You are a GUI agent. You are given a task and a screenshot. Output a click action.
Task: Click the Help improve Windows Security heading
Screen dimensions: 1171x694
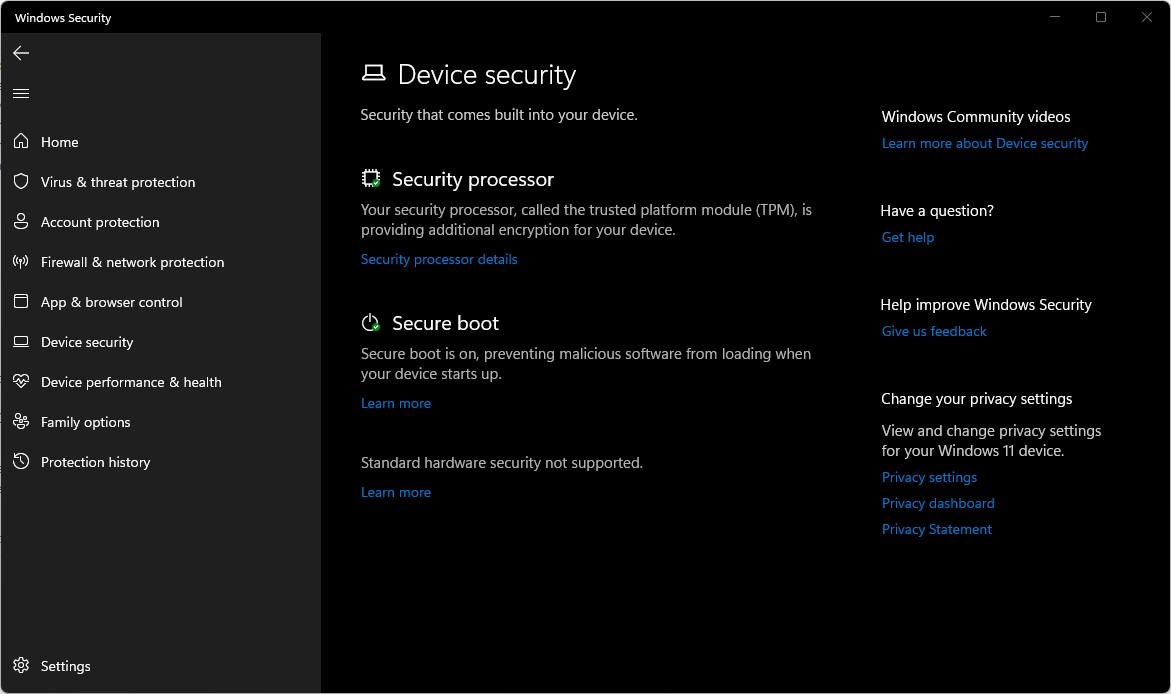coord(986,305)
